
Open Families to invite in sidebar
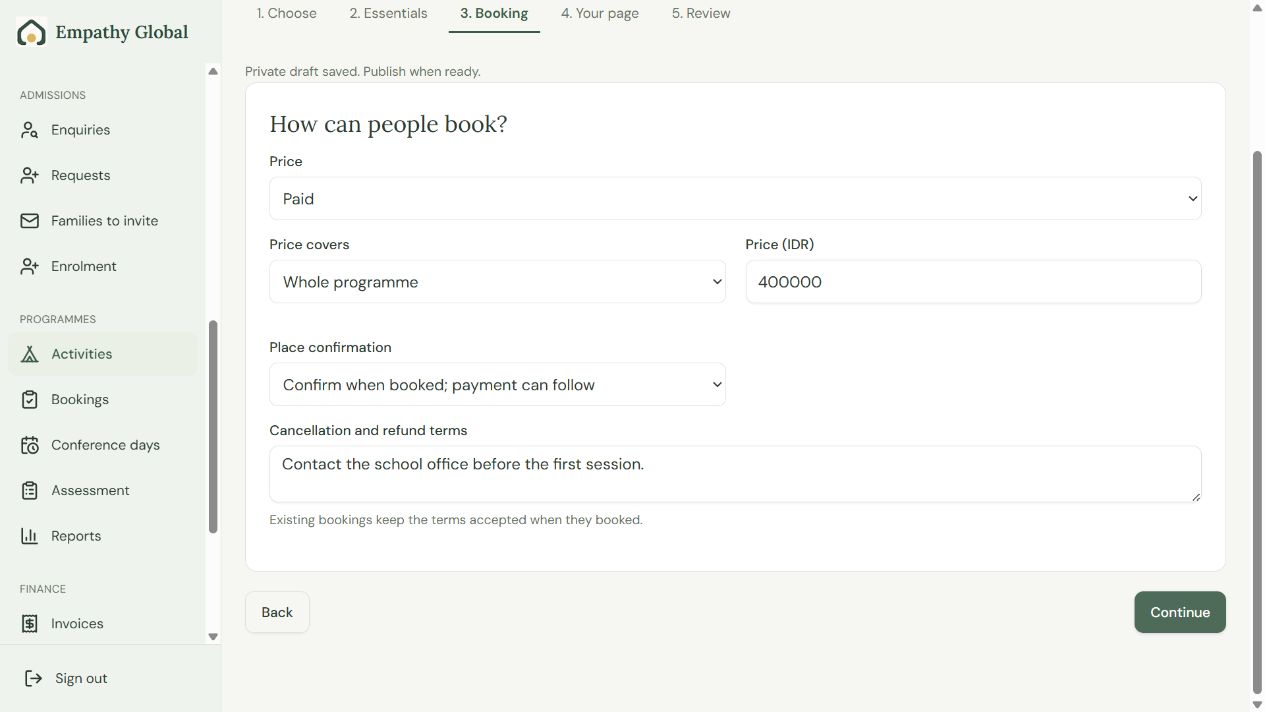pos(103,221)
